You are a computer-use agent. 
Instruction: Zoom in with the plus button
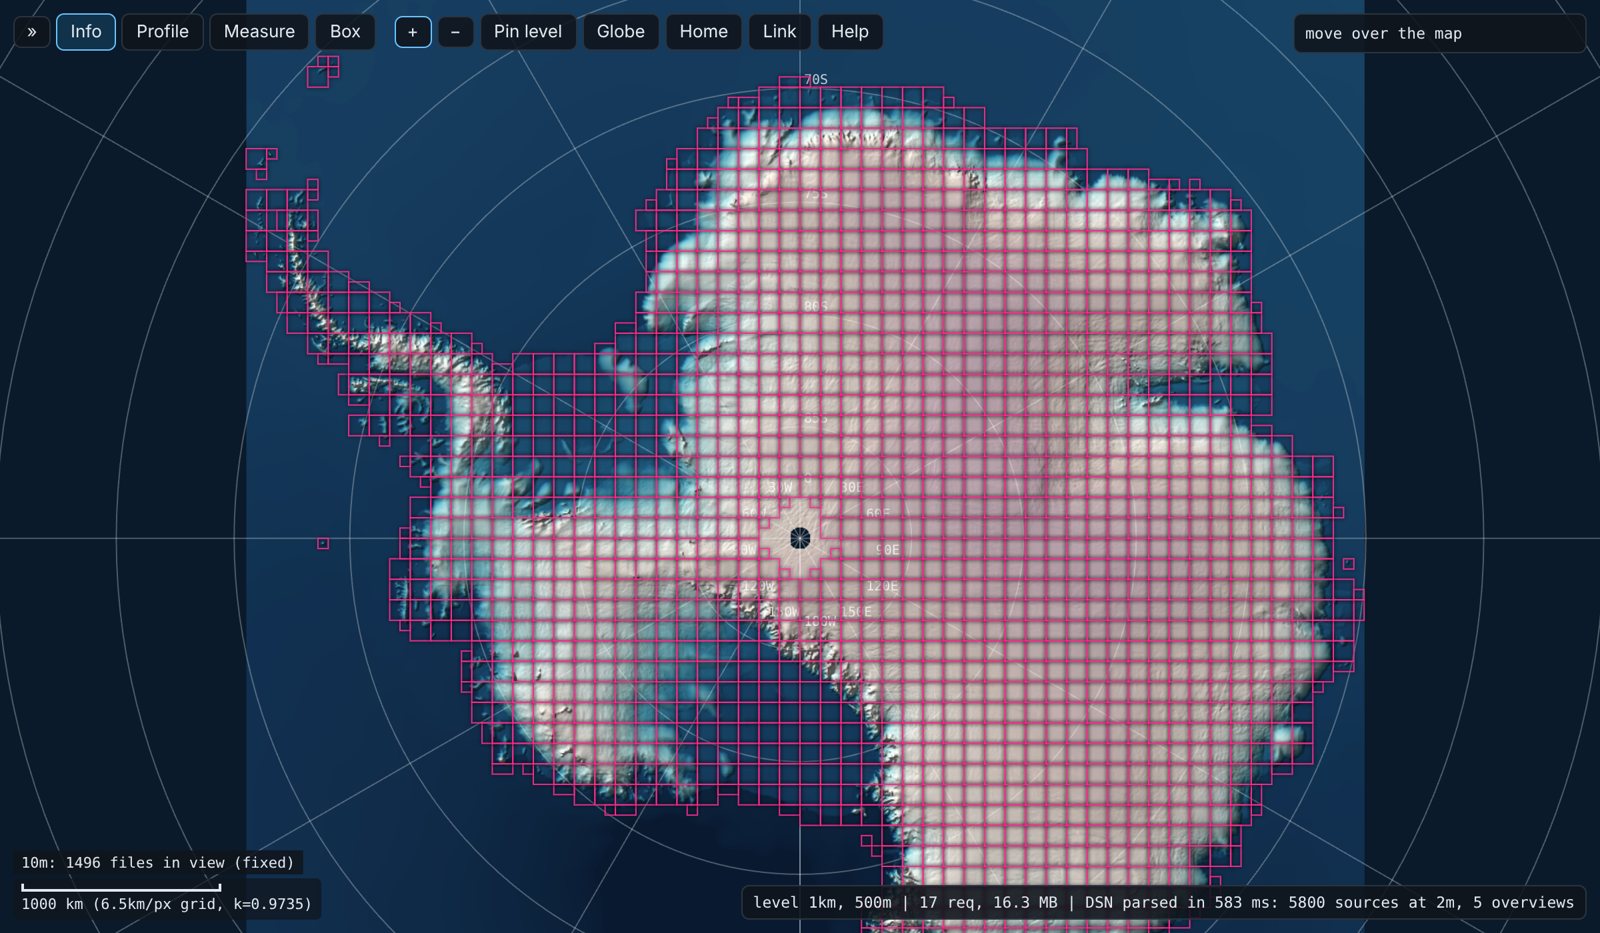click(413, 32)
